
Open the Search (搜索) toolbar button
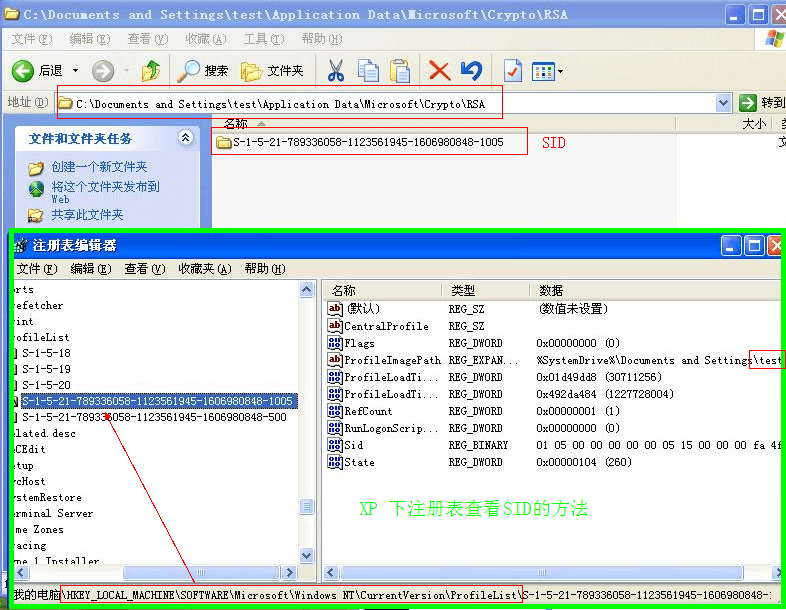pyautogui.click(x=204, y=71)
